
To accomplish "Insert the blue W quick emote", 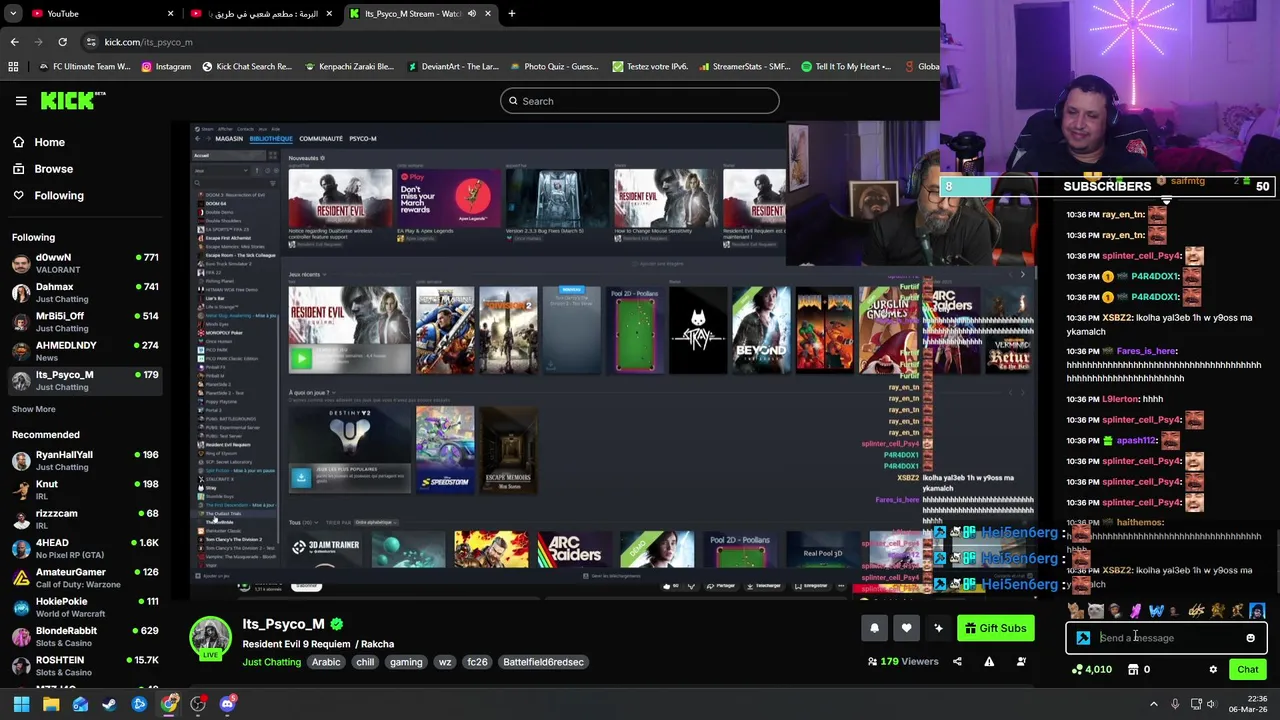I will [1156, 610].
